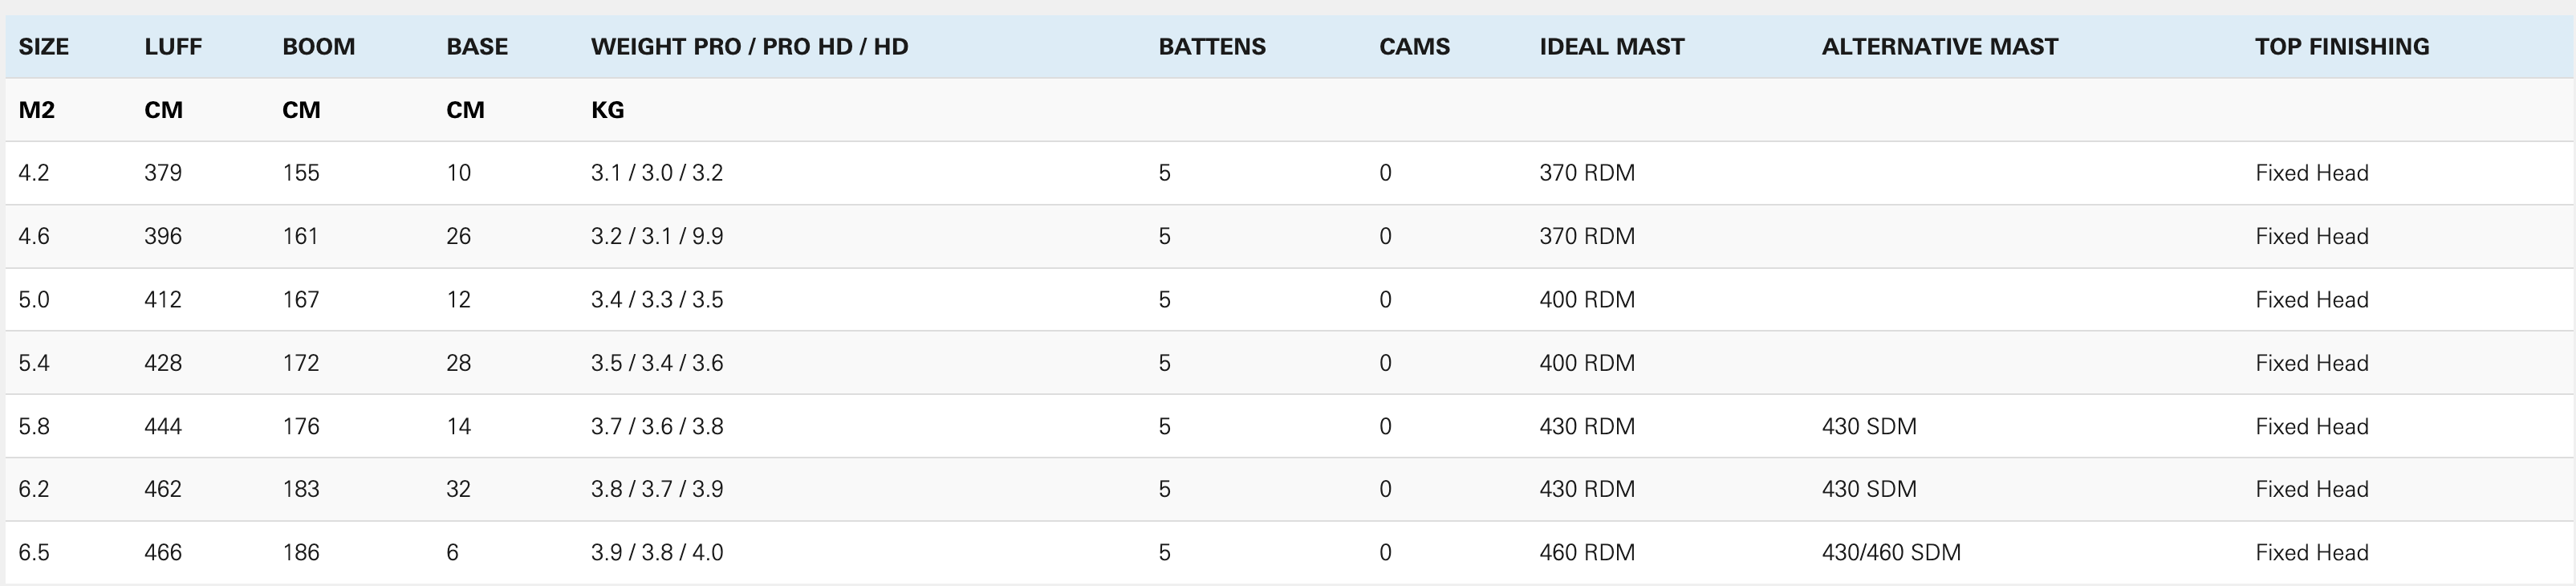Image resolution: width=2576 pixels, height=586 pixels.
Task: Click the CAMS column header
Action: pos(1414,47)
